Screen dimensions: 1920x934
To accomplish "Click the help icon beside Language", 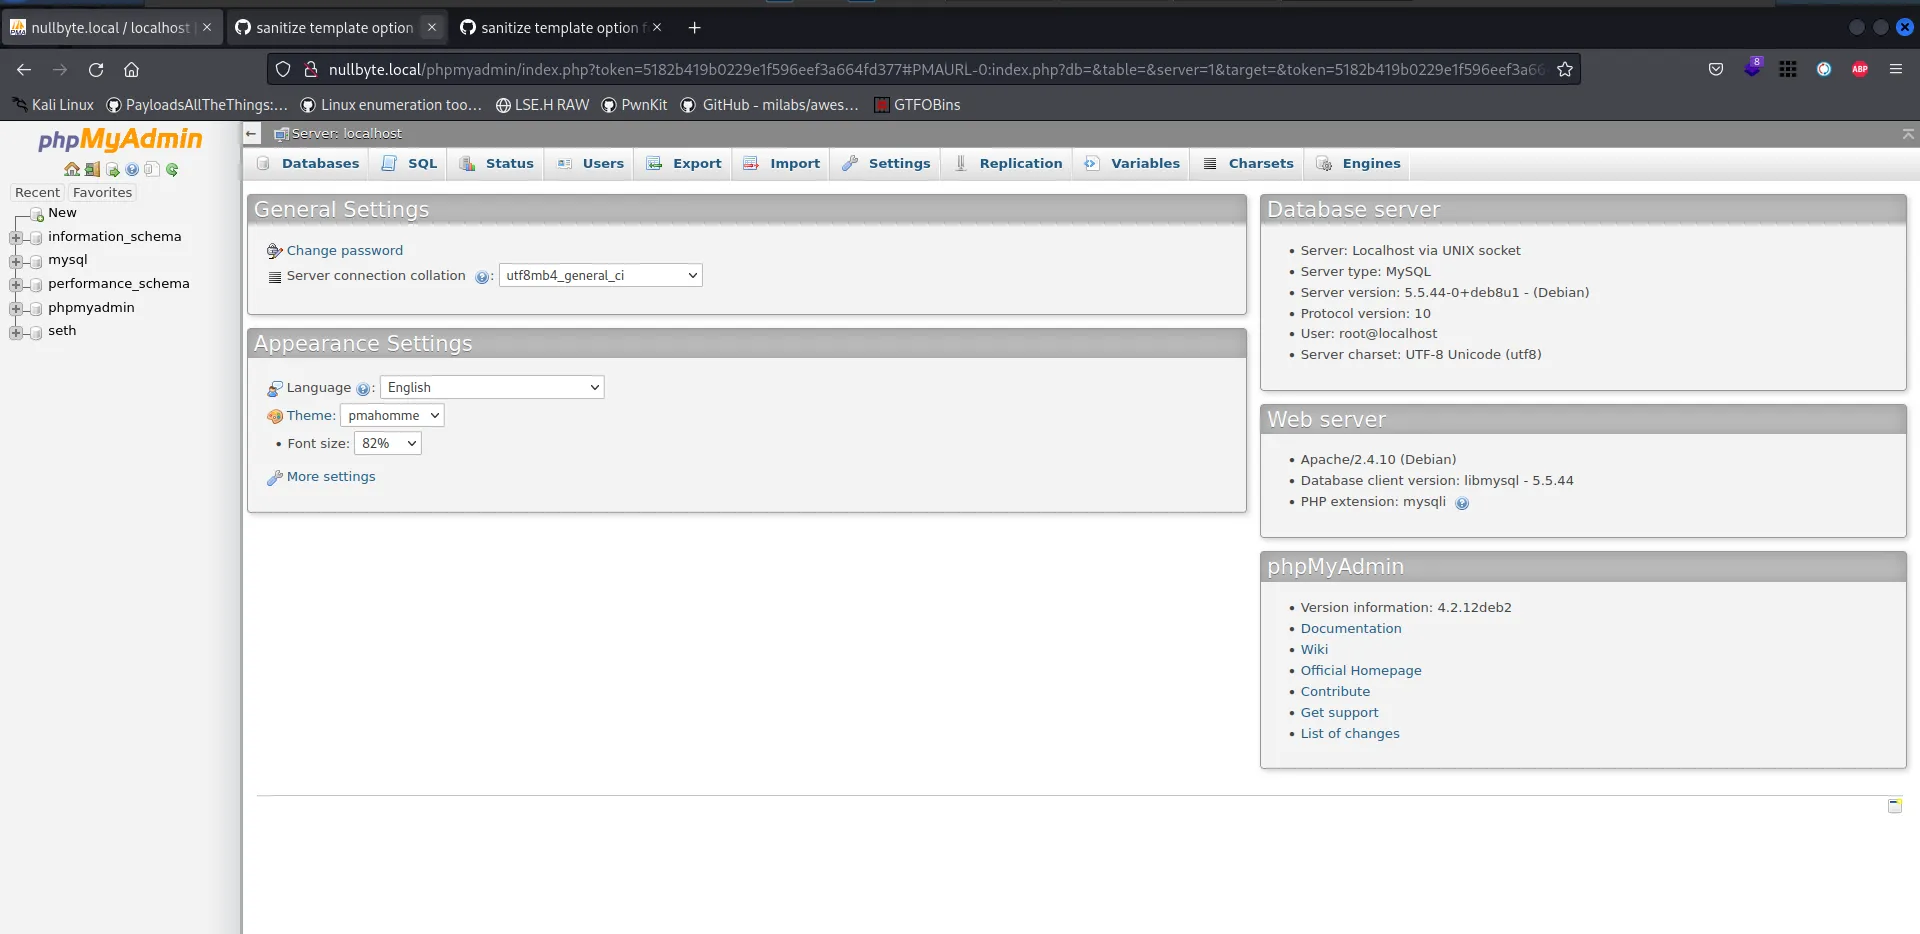I will 363,389.
